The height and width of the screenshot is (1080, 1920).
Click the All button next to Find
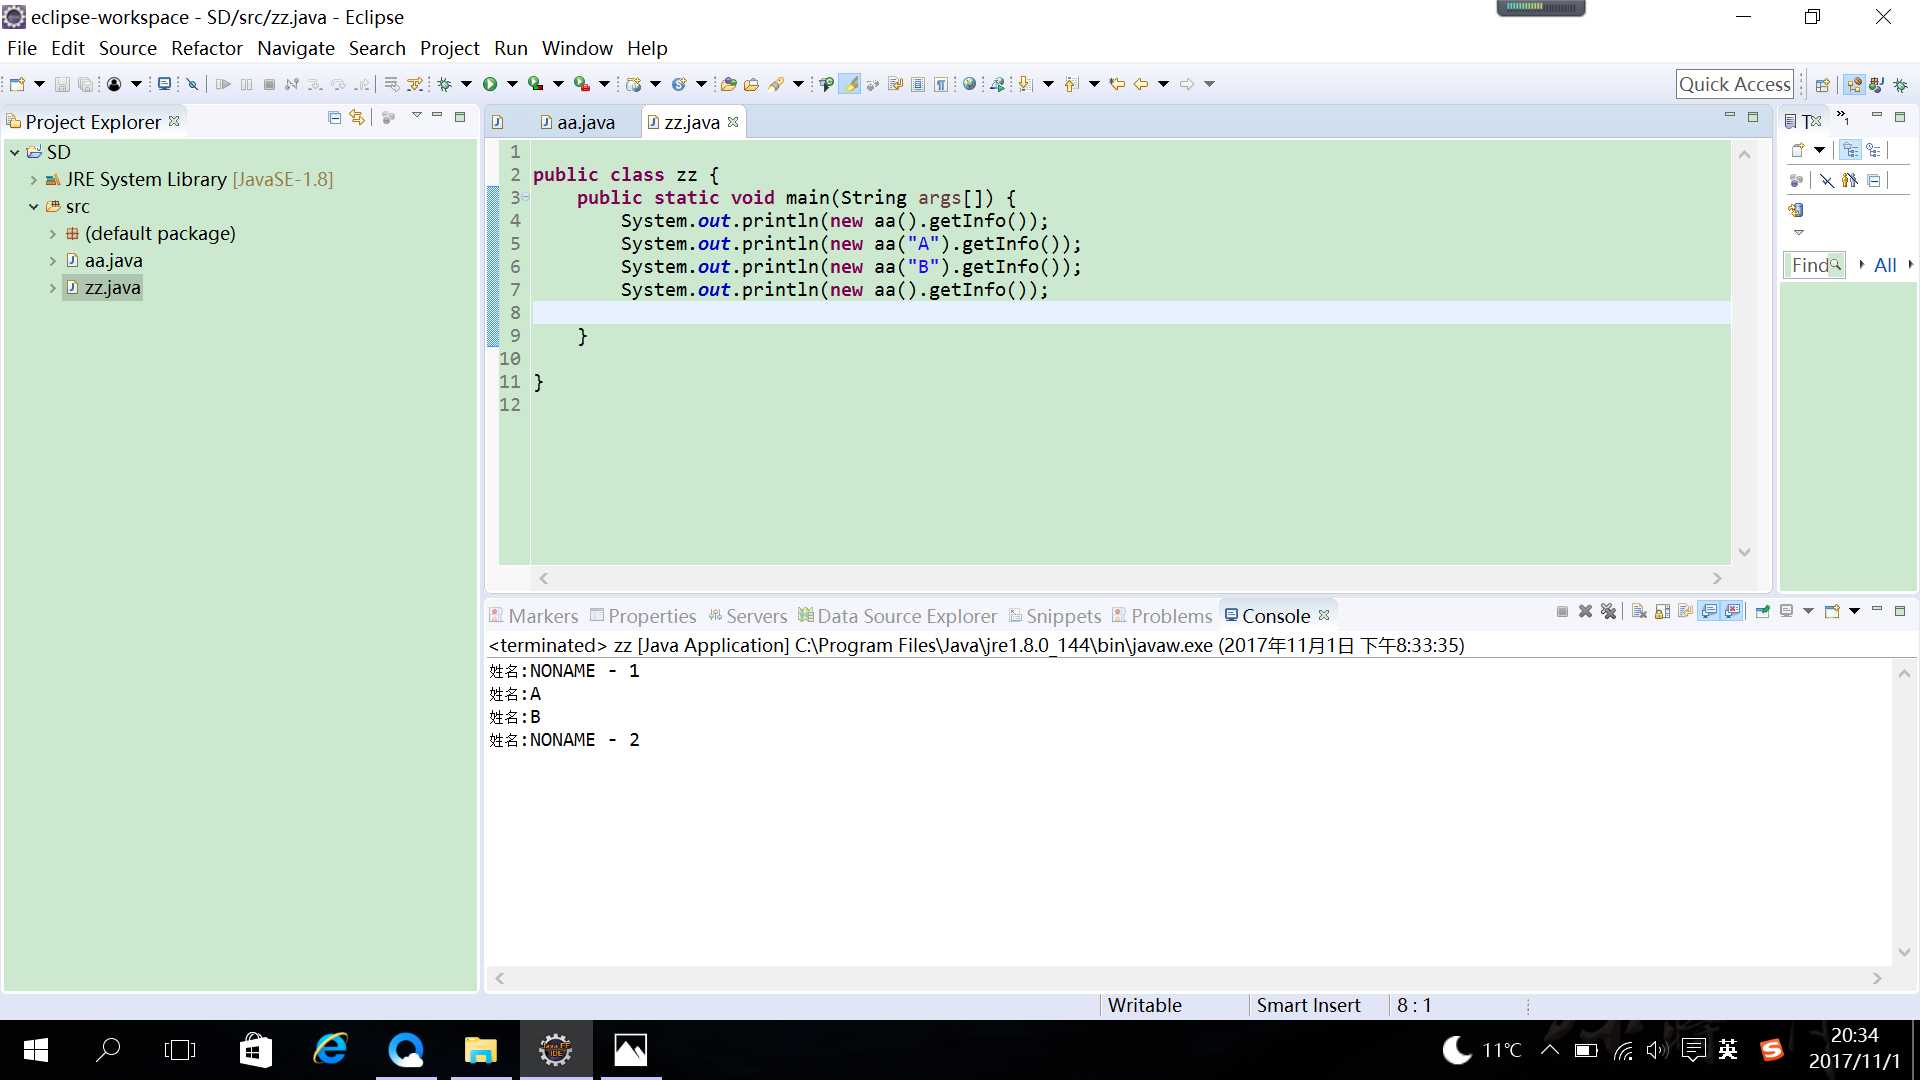pos(1886,265)
